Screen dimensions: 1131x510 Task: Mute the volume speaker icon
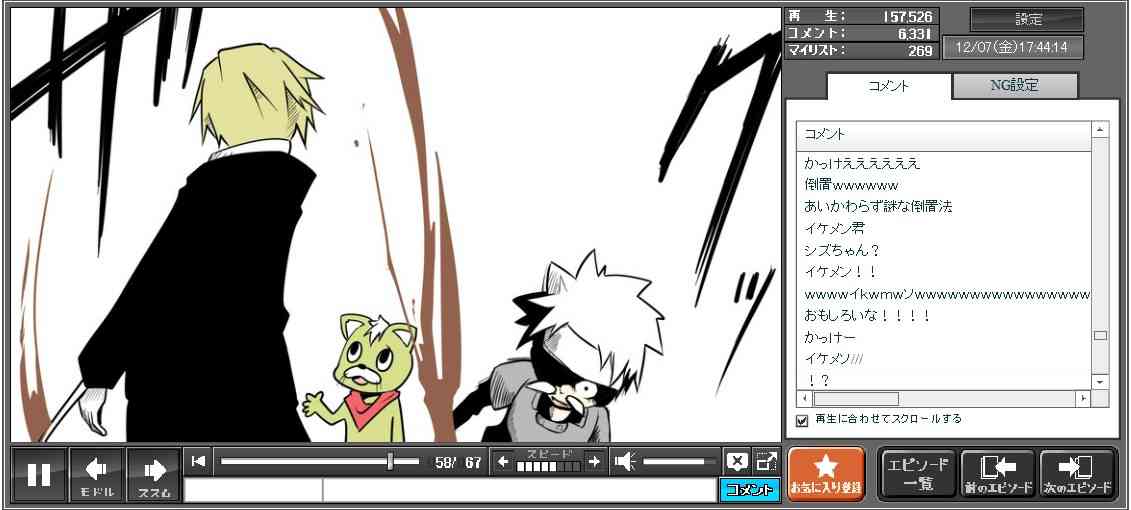pos(625,461)
